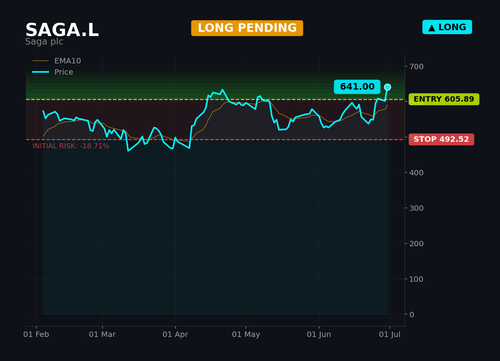Click the 01 Mar x-axis label
Viewport: 500px width, 361px height.
point(102,334)
